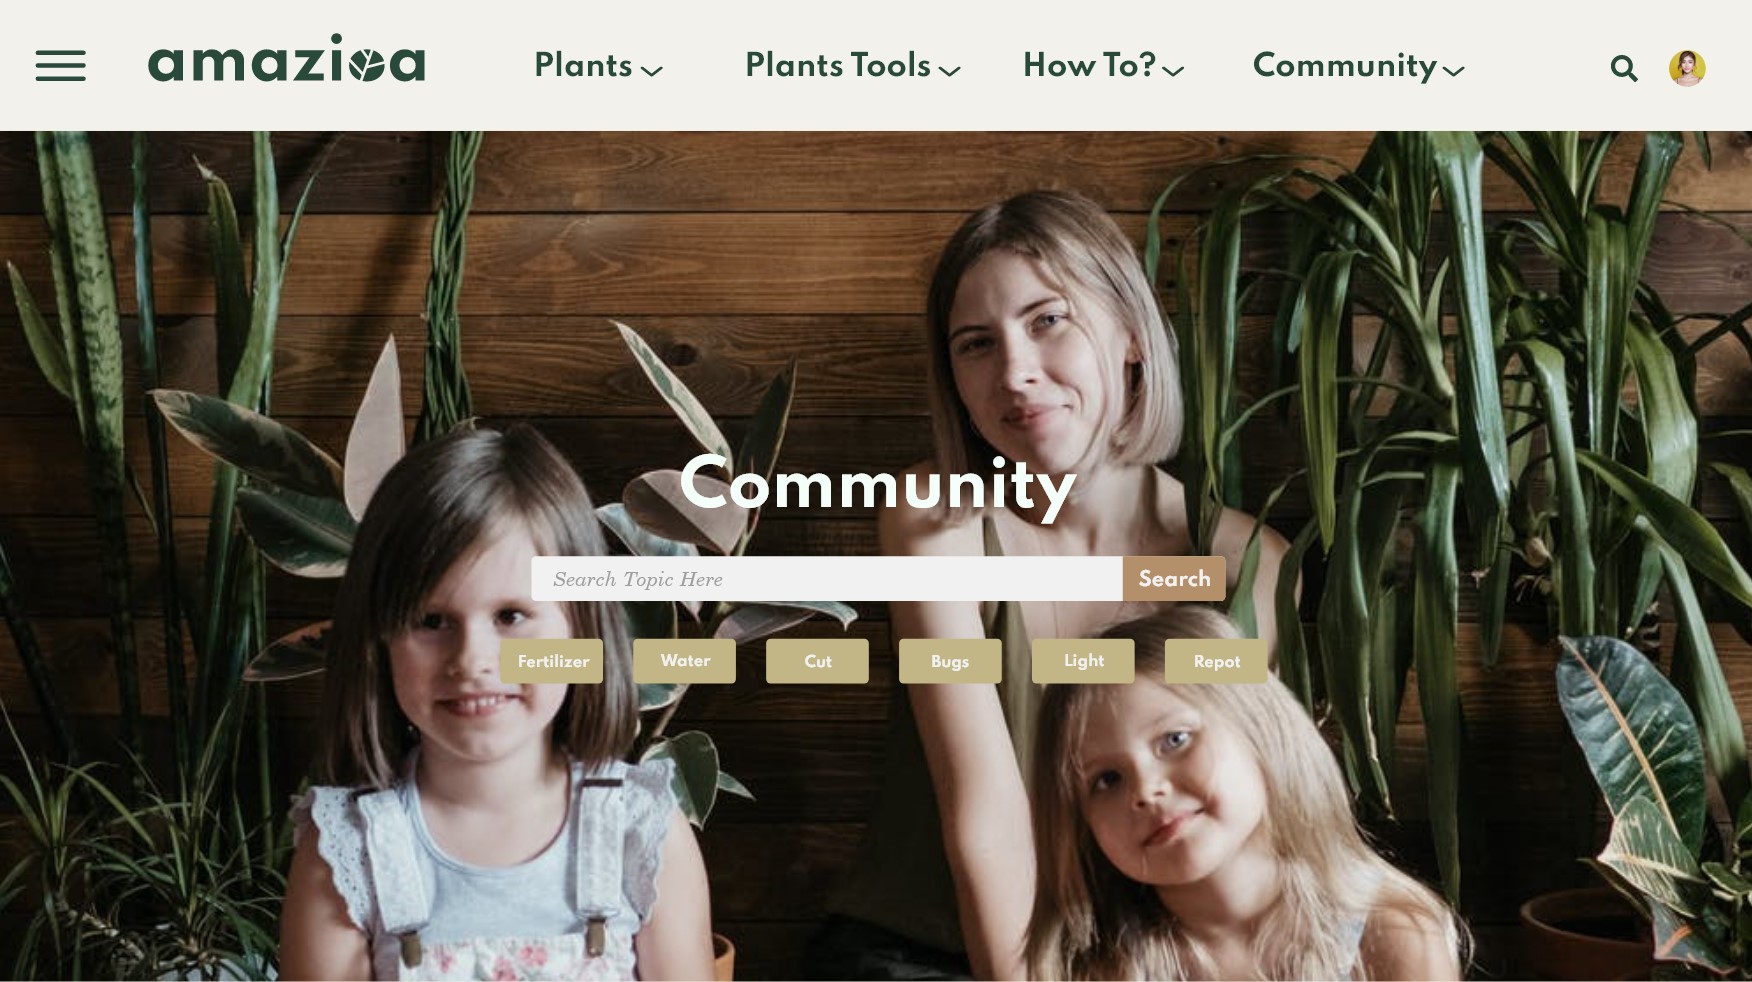1752x982 pixels.
Task: Expand the How To? dropdown chevron
Action: click(1174, 71)
